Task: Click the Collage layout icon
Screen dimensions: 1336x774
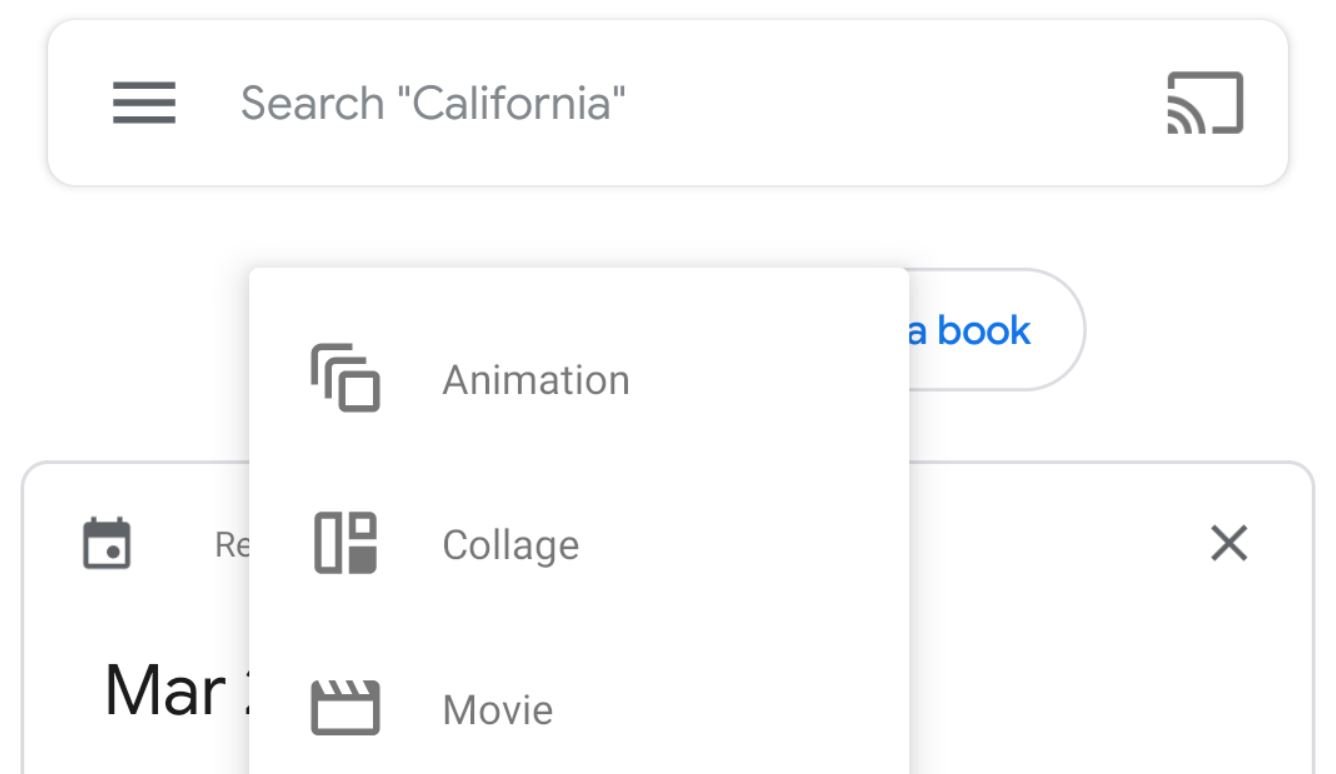Action: 345,544
